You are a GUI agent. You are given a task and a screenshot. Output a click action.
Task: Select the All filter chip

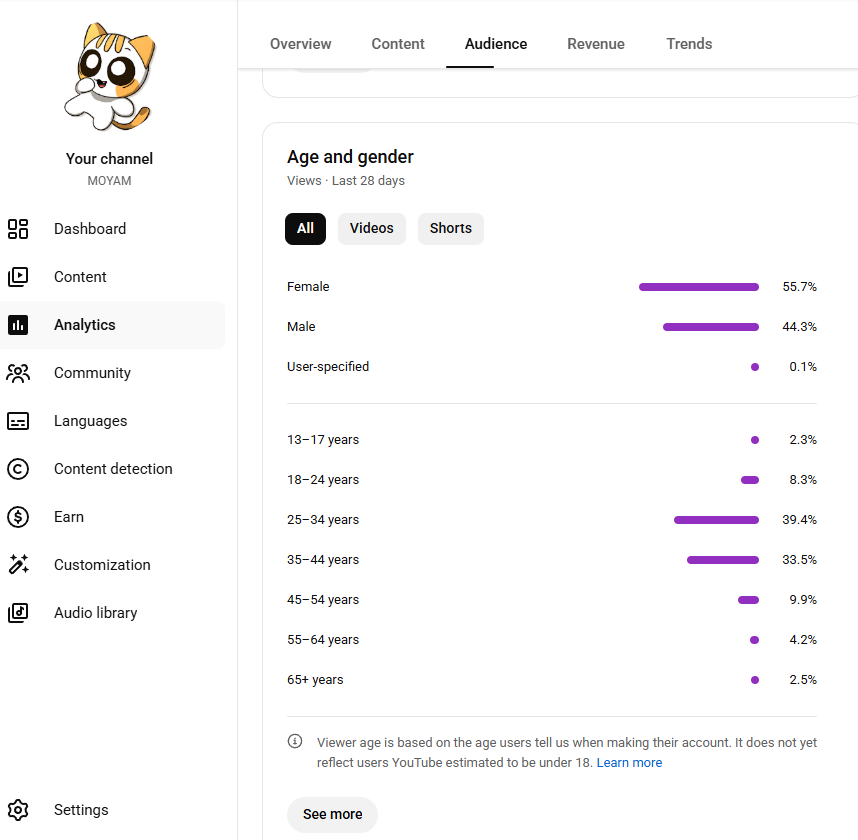coord(305,229)
